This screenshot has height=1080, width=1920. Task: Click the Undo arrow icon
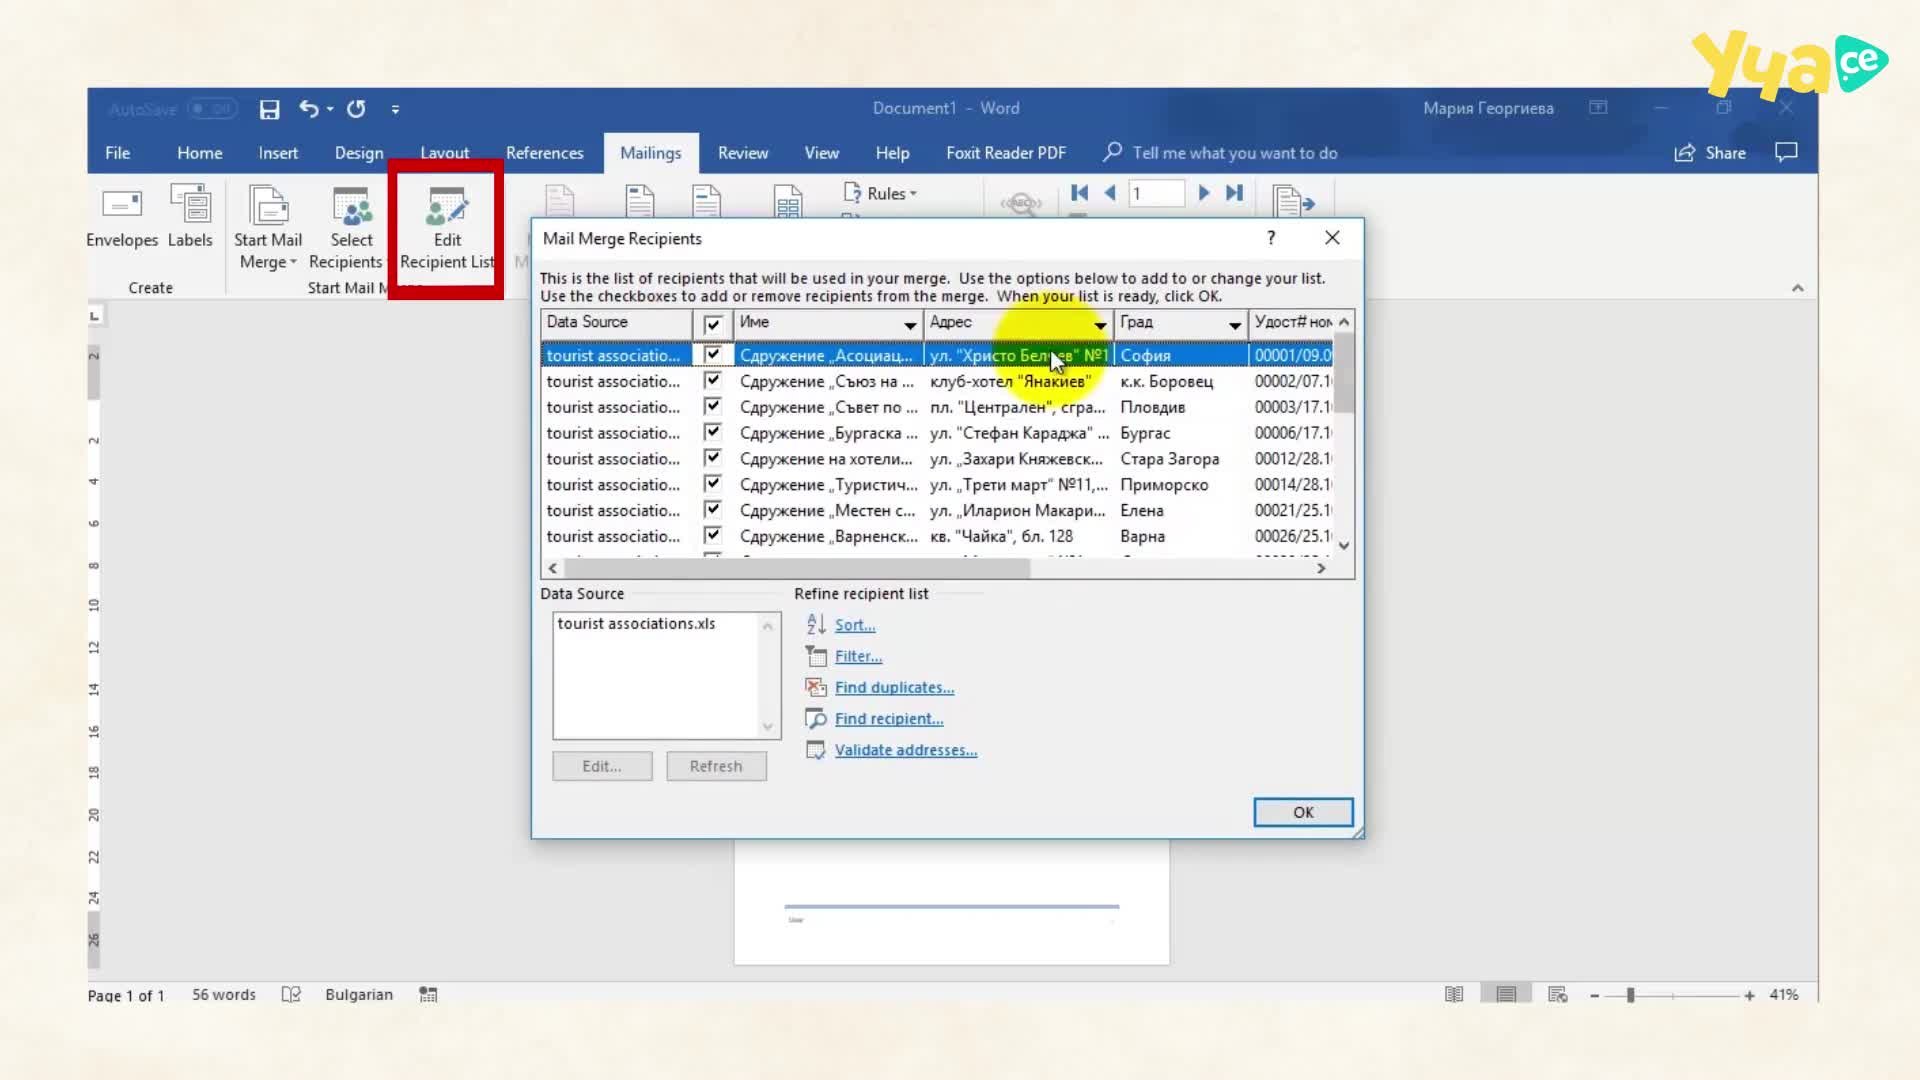tap(309, 109)
